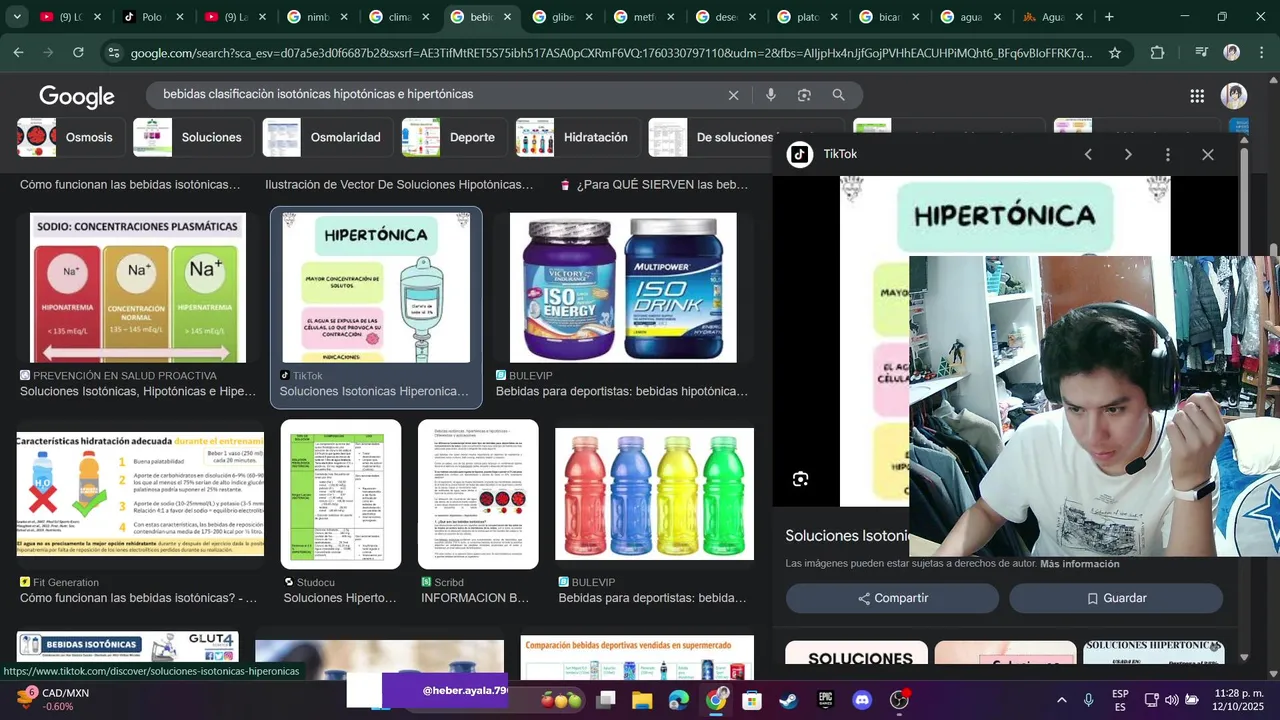
Task: Open the Soluciones Isotonicas Hiperonica... TikTok title
Action: 374,391
